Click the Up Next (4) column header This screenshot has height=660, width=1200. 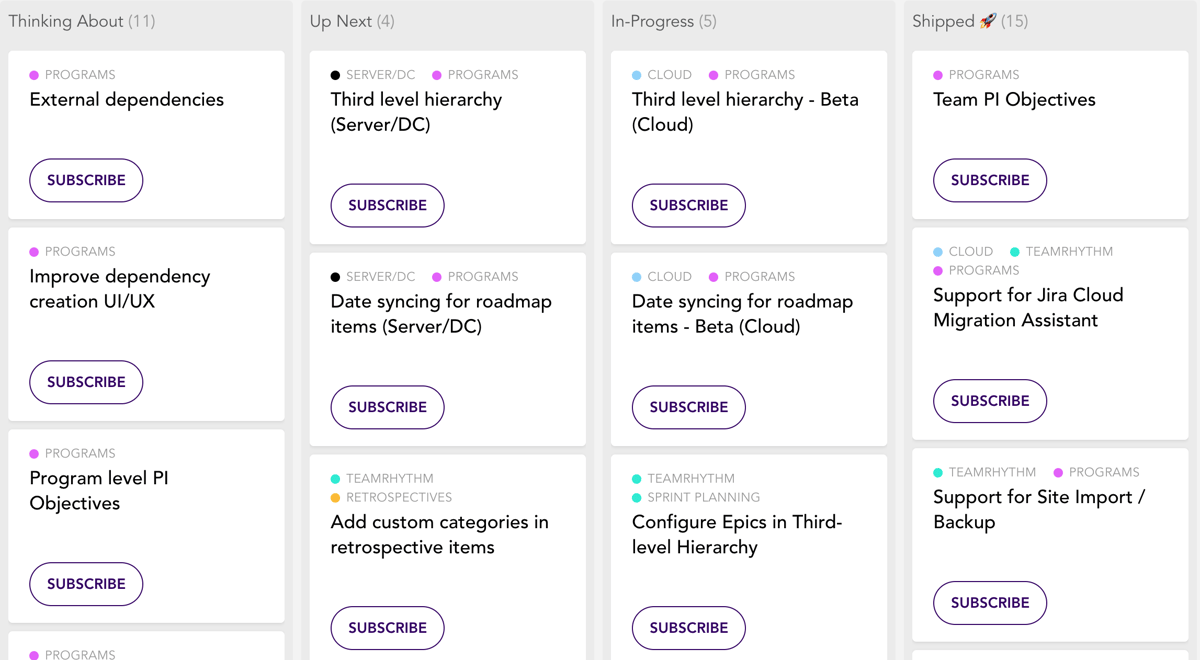352,21
